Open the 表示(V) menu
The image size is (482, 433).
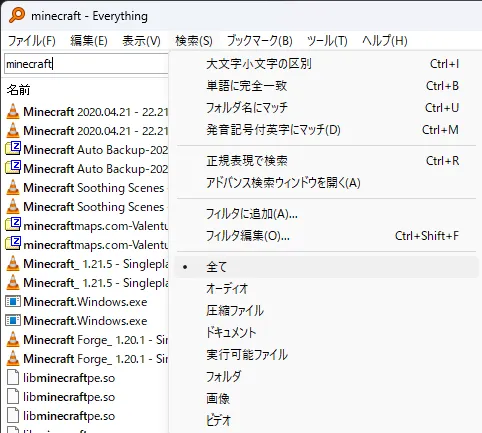click(141, 41)
